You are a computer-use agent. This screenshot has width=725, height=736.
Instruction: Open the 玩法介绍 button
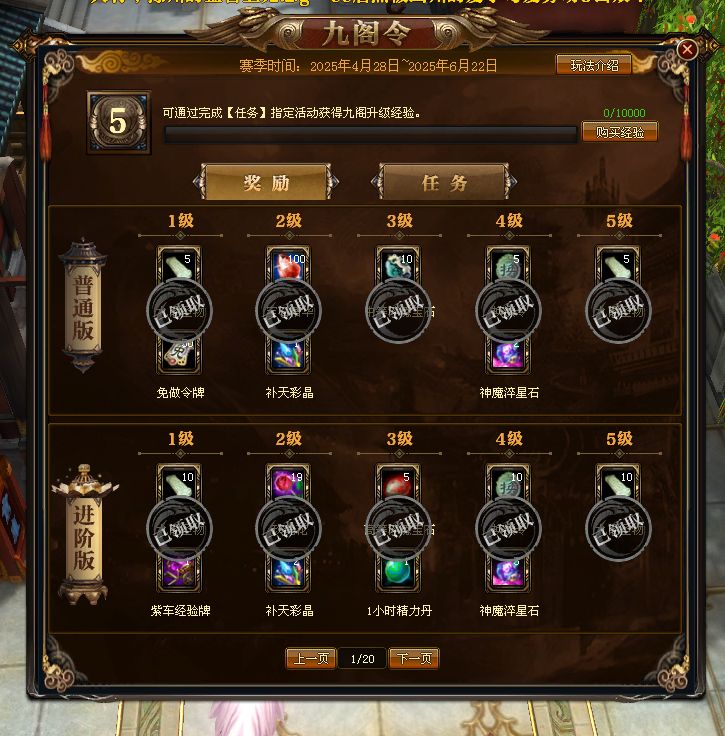pos(594,65)
